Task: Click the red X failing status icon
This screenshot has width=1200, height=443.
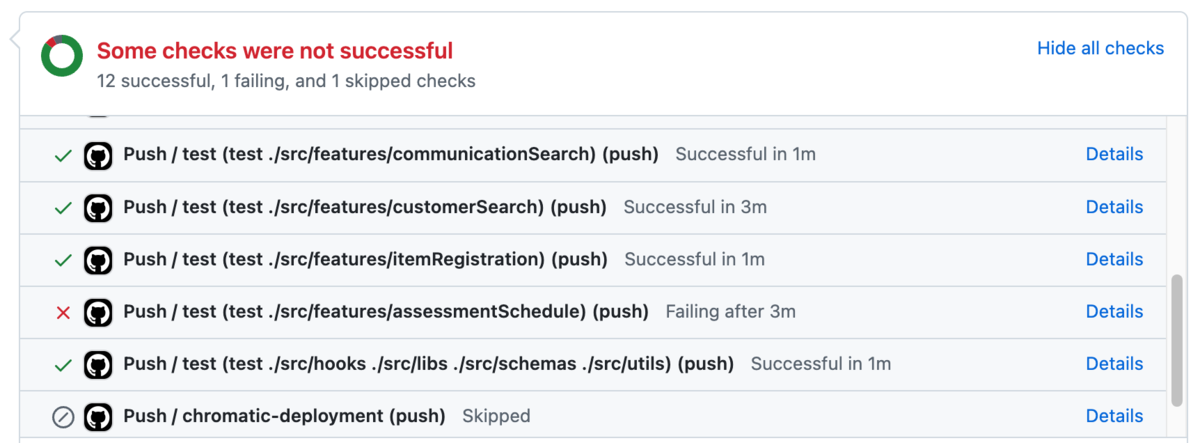Action: coord(63,312)
